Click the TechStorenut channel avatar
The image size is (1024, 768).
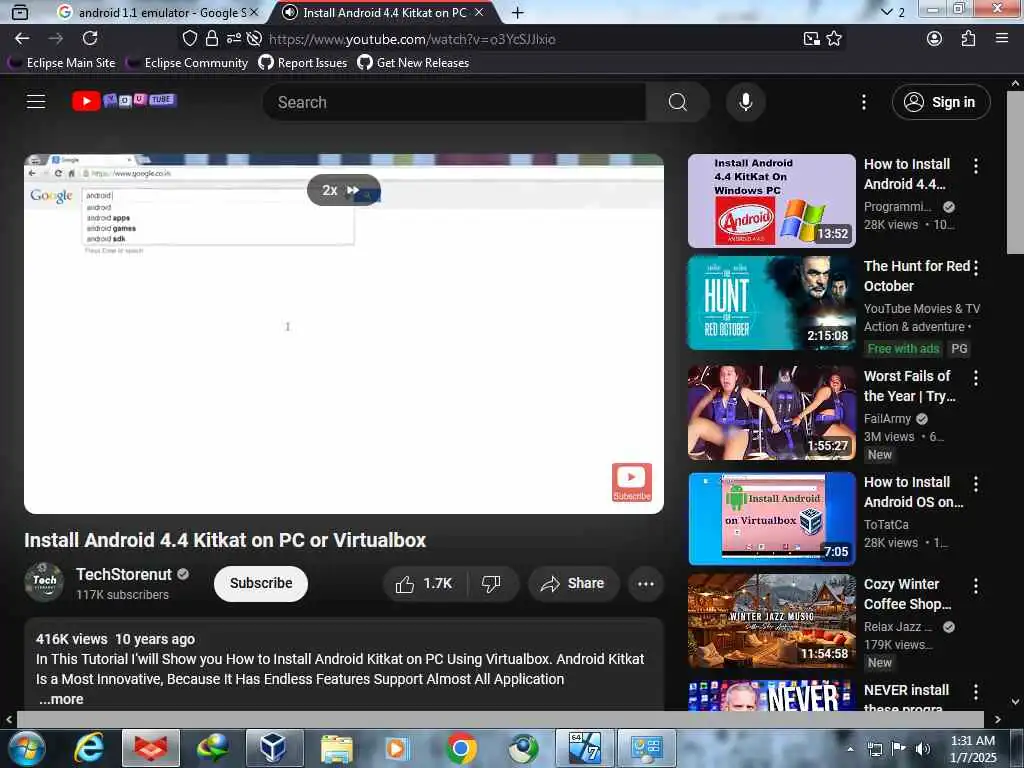click(x=44, y=582)
